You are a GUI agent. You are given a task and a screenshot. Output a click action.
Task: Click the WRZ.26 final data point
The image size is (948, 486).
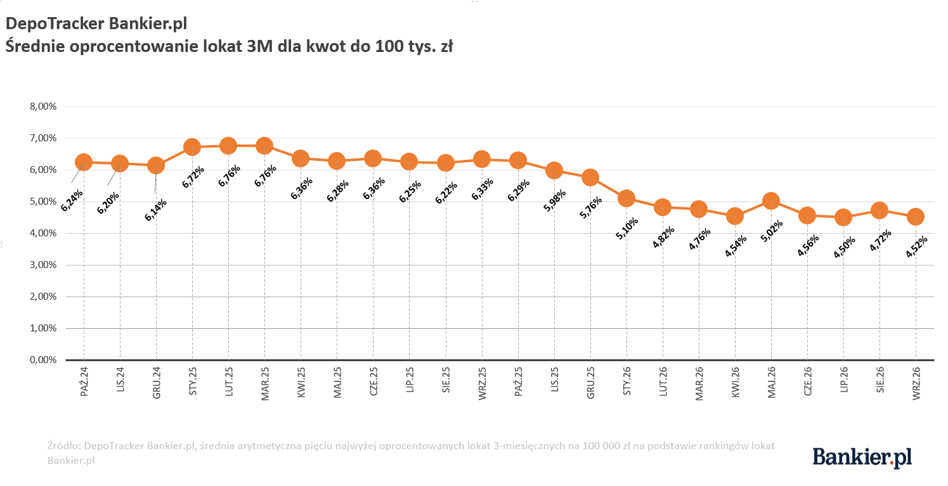915,216
